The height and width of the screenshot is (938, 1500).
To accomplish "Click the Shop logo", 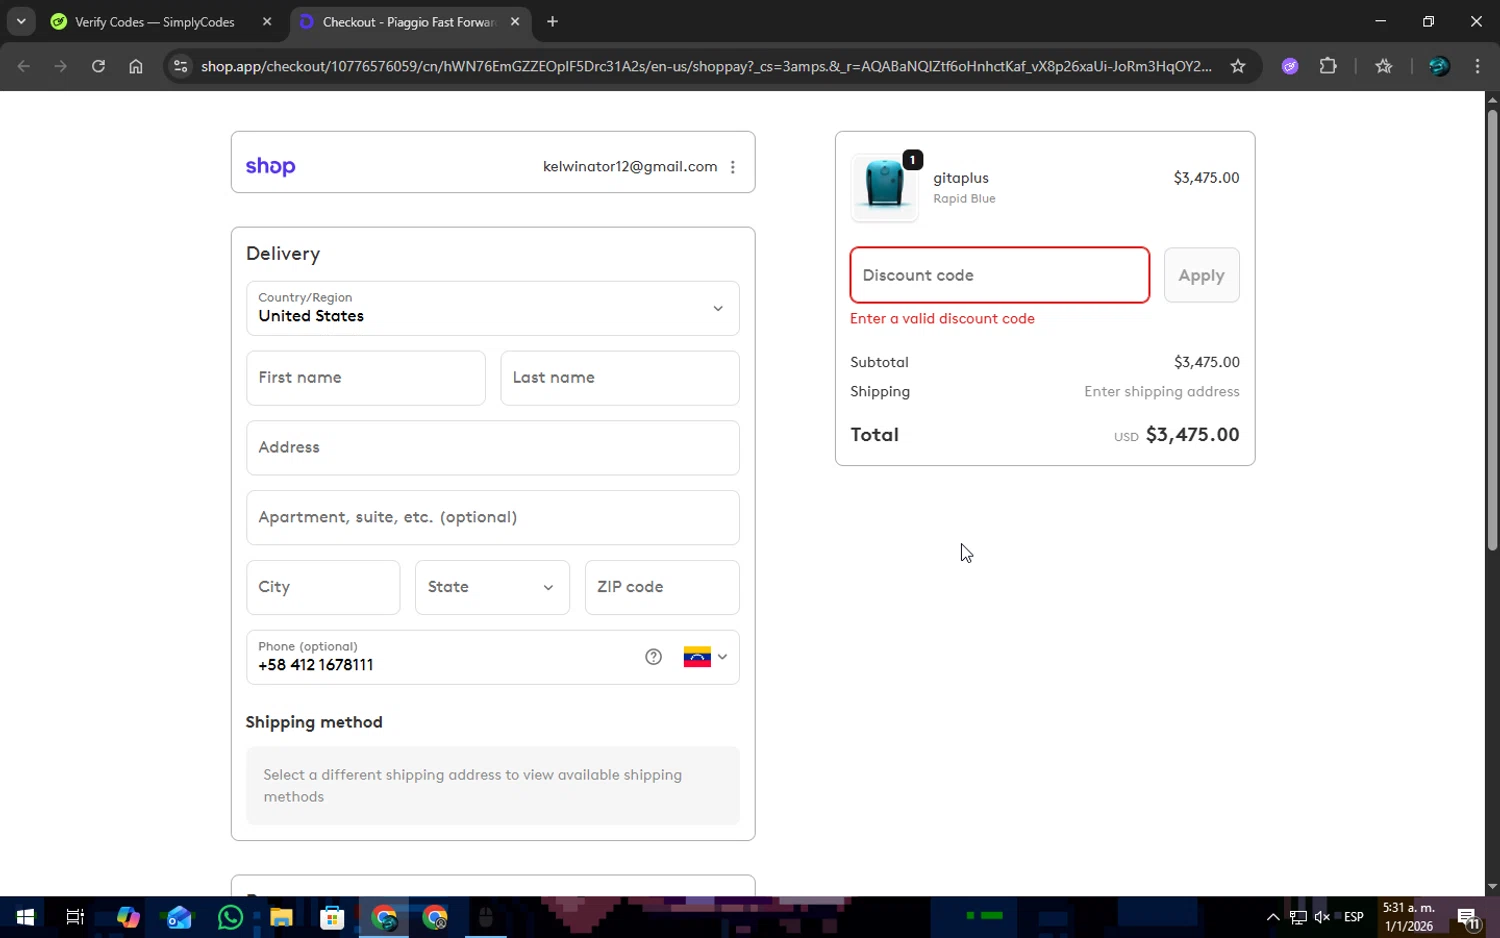I will click(270, 166).
